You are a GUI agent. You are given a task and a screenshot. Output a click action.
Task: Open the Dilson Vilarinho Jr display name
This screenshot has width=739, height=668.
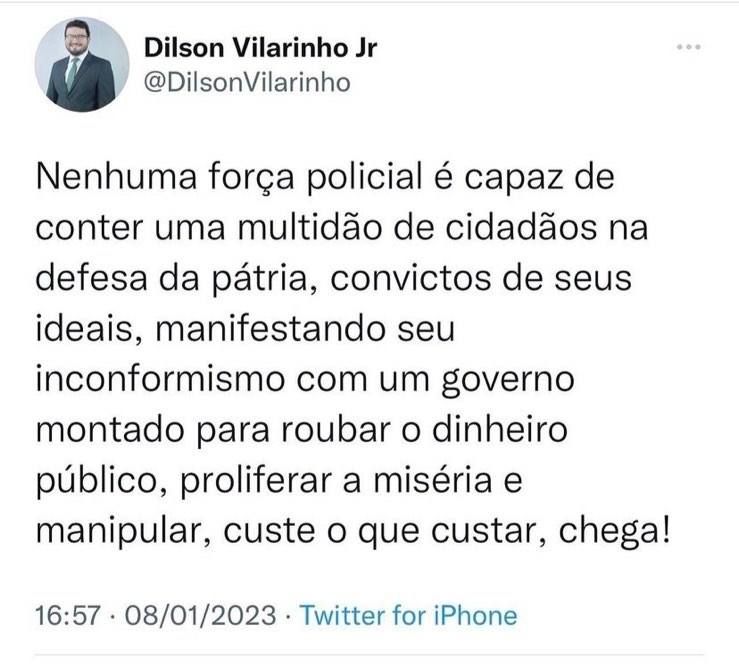pos(261,49)
